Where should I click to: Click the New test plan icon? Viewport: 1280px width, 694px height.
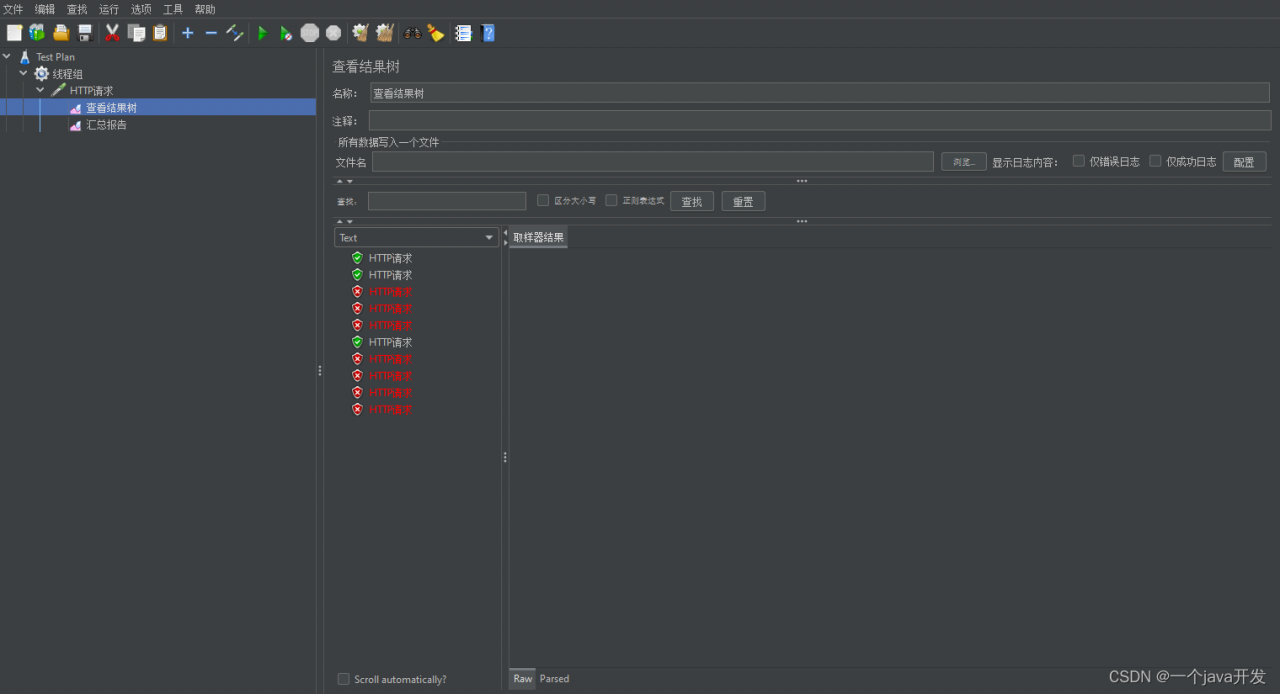(x=14, y=33)
